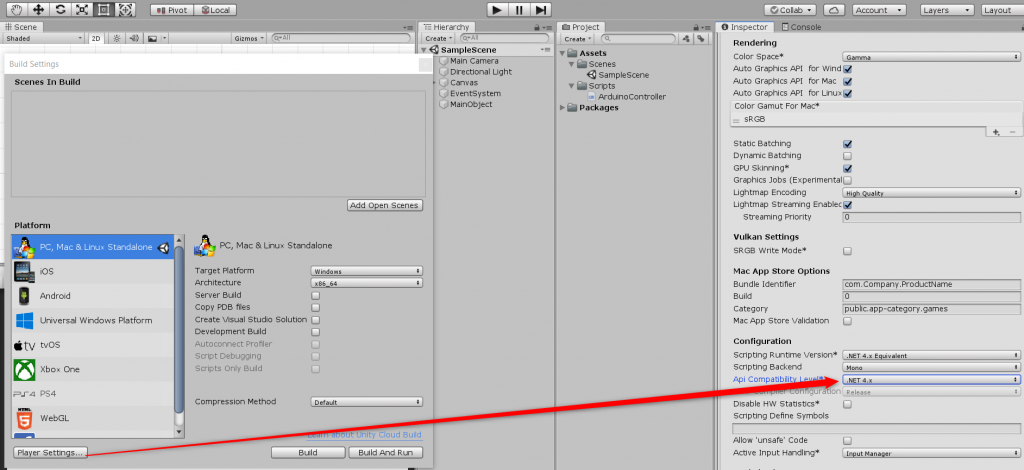Select the iOS platform
Image resolution: width=1024 pixels, height=470 pixels.
93,272
